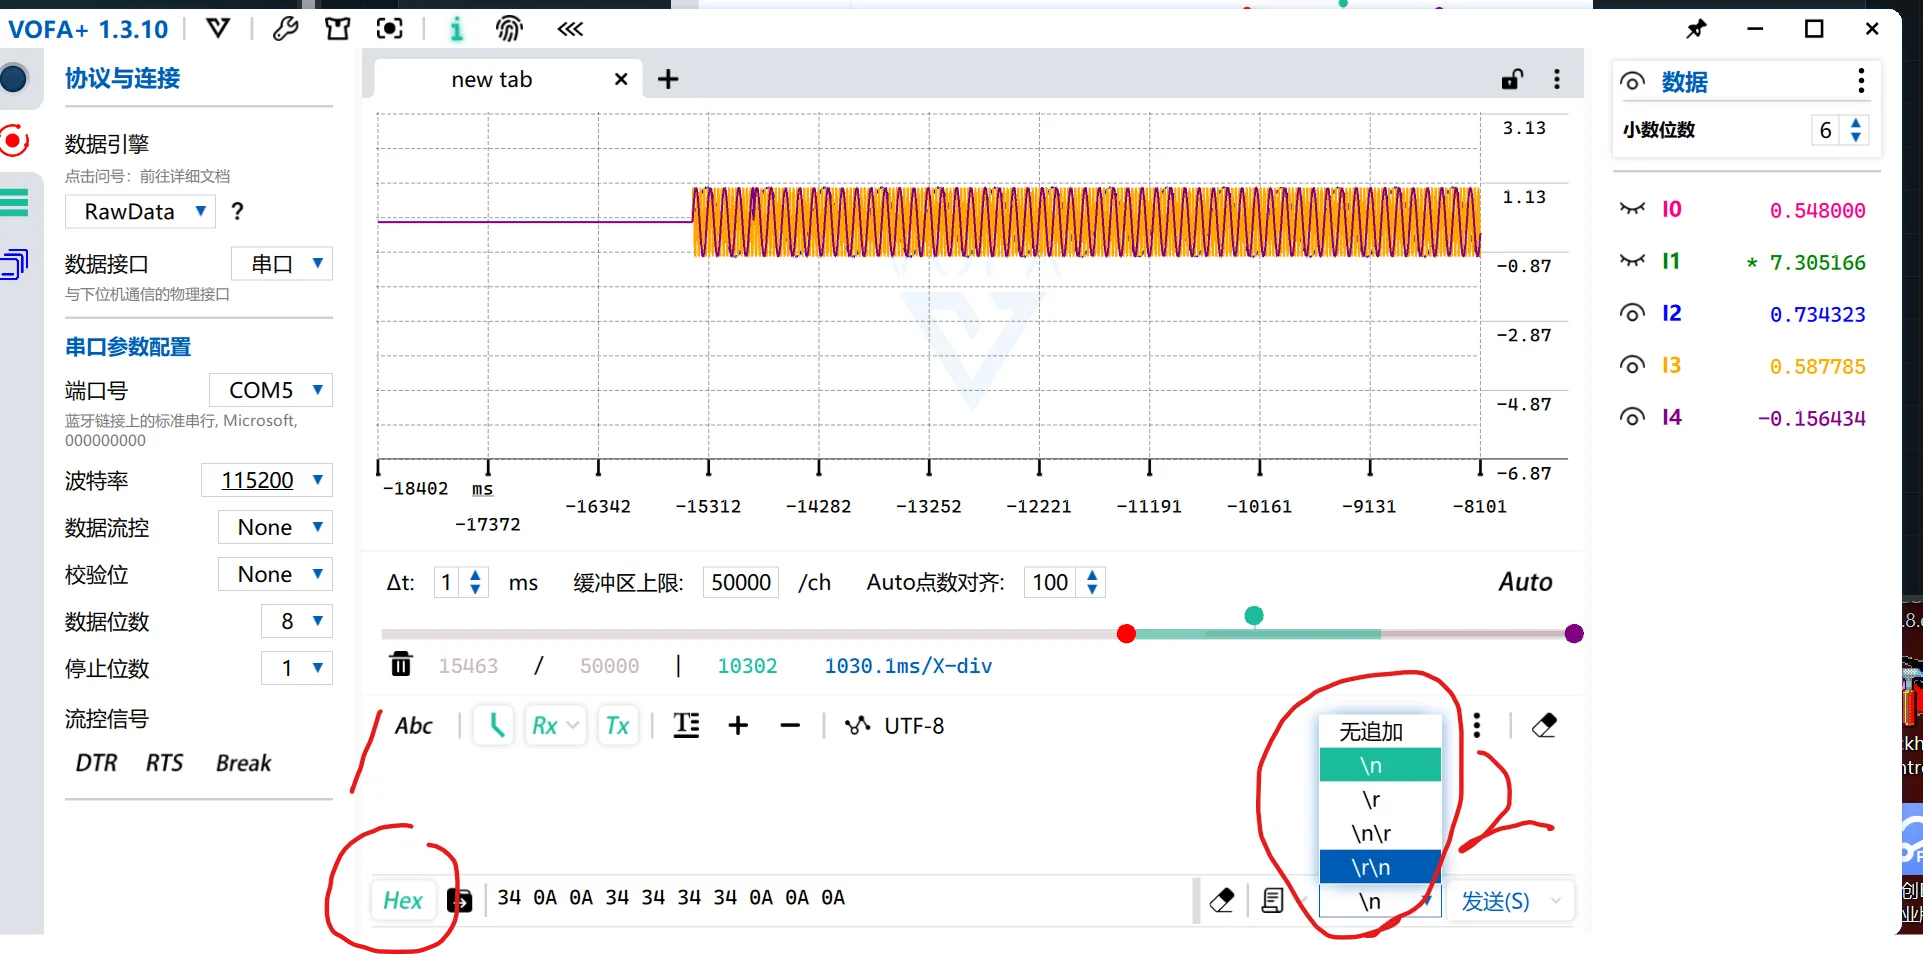Select the \n\r append option
The width and height of the screenshot is (1923, 955).
[x=1380, y=833]
